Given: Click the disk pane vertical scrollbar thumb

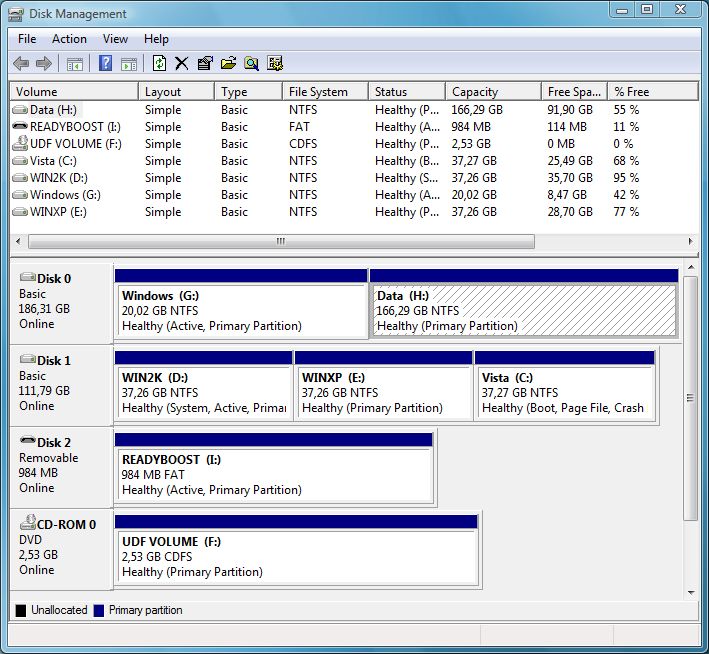Looking at the screenshot, I should (x=690, y=398).
